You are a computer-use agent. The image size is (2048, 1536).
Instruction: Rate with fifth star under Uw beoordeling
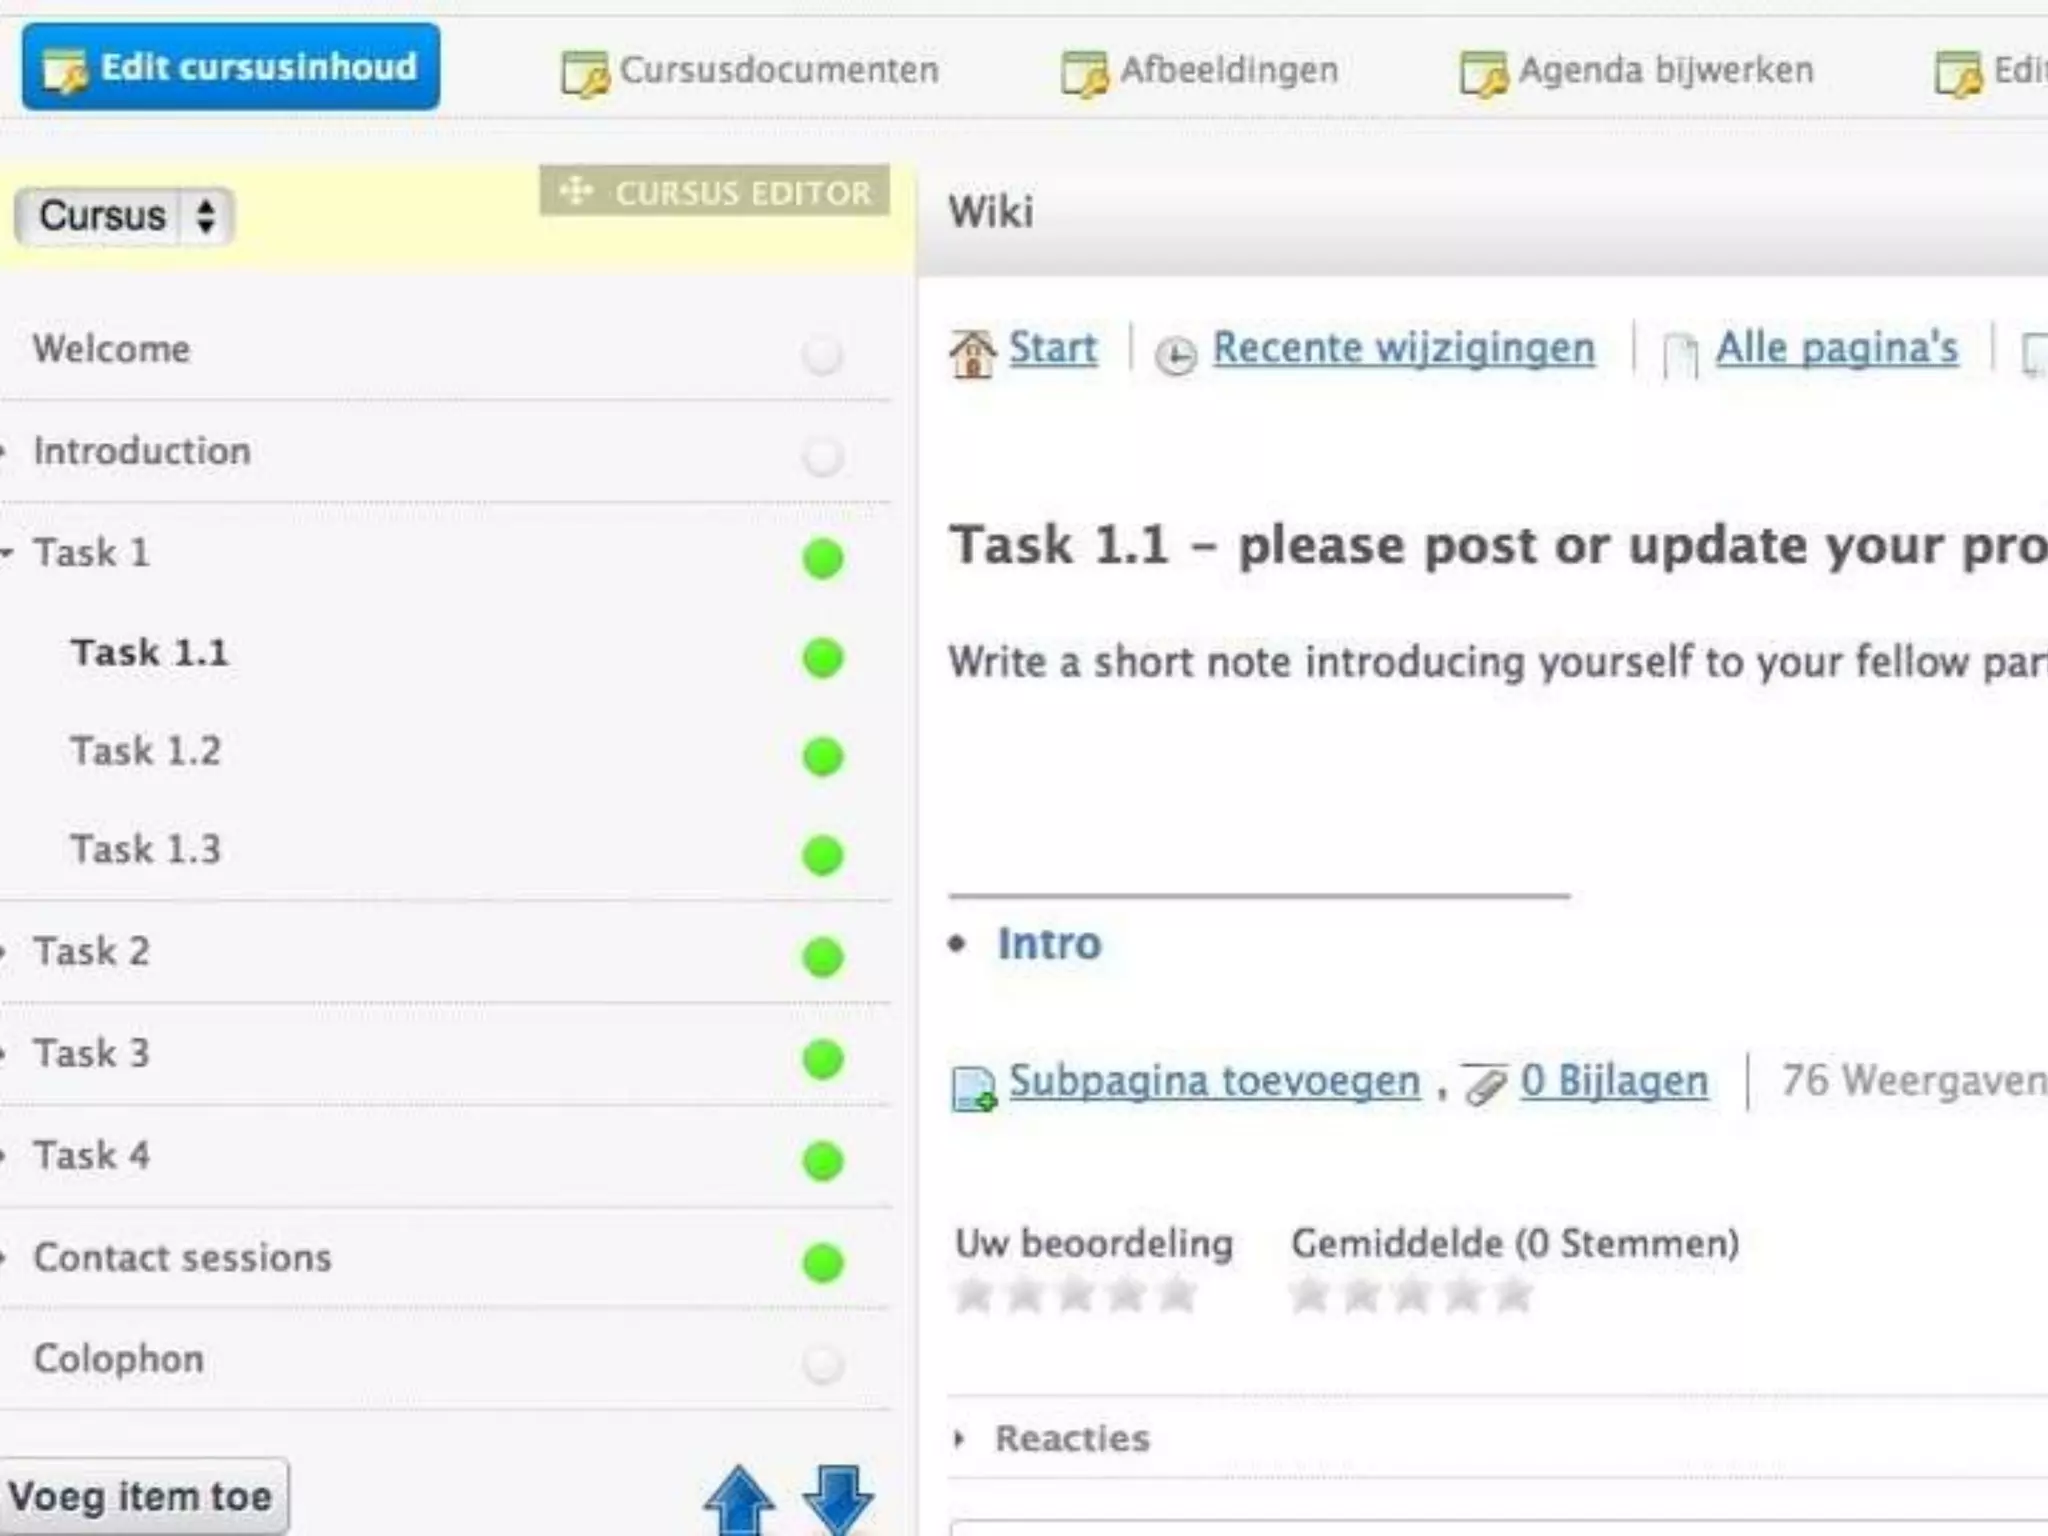[1177, 1295]
